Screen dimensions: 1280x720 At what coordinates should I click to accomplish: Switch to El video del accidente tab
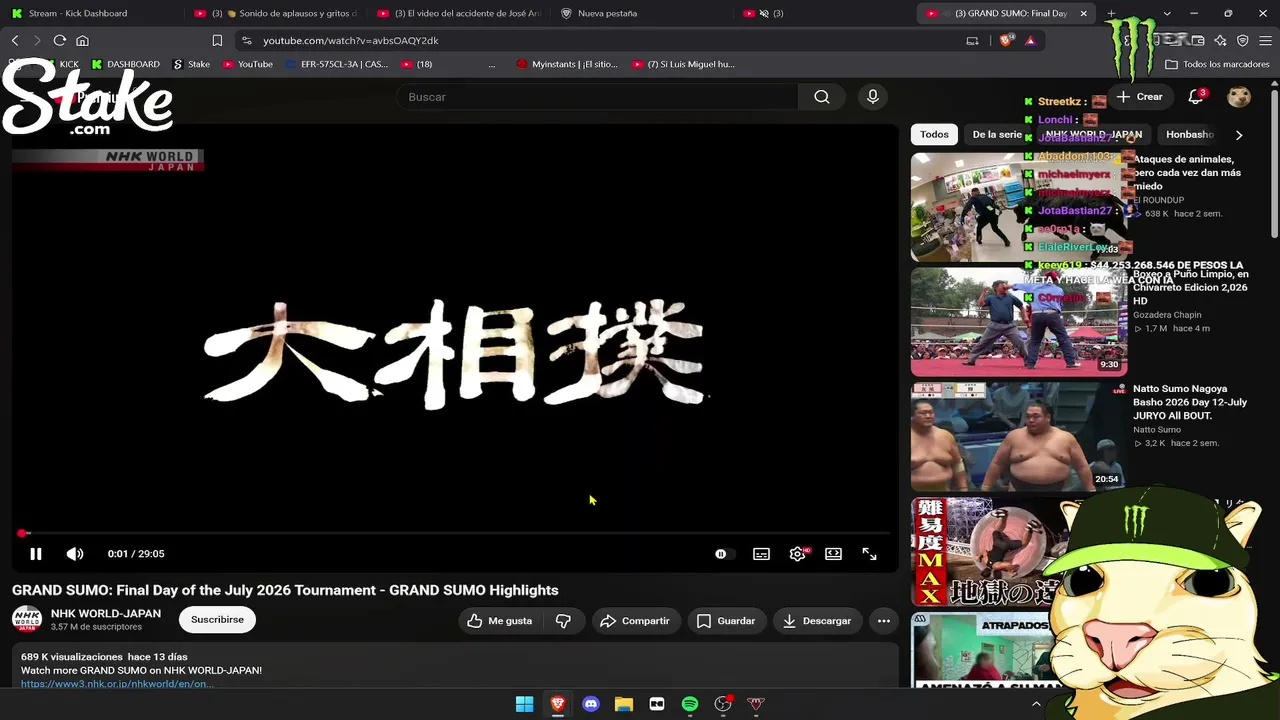pyautogui.click(x=458, y=13)
